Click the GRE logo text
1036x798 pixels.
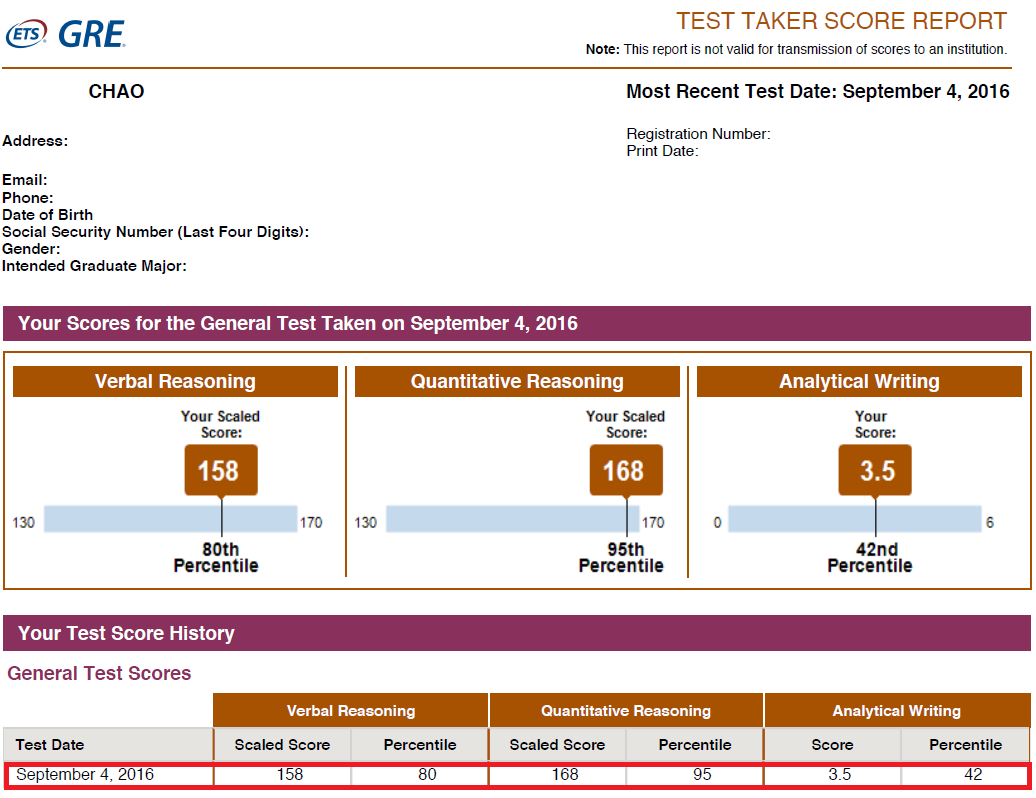coord(91,34)
